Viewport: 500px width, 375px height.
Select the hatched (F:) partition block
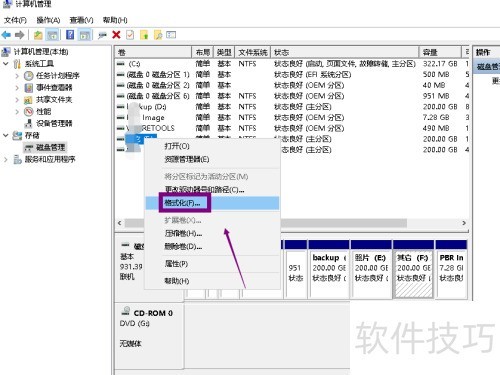413,268
